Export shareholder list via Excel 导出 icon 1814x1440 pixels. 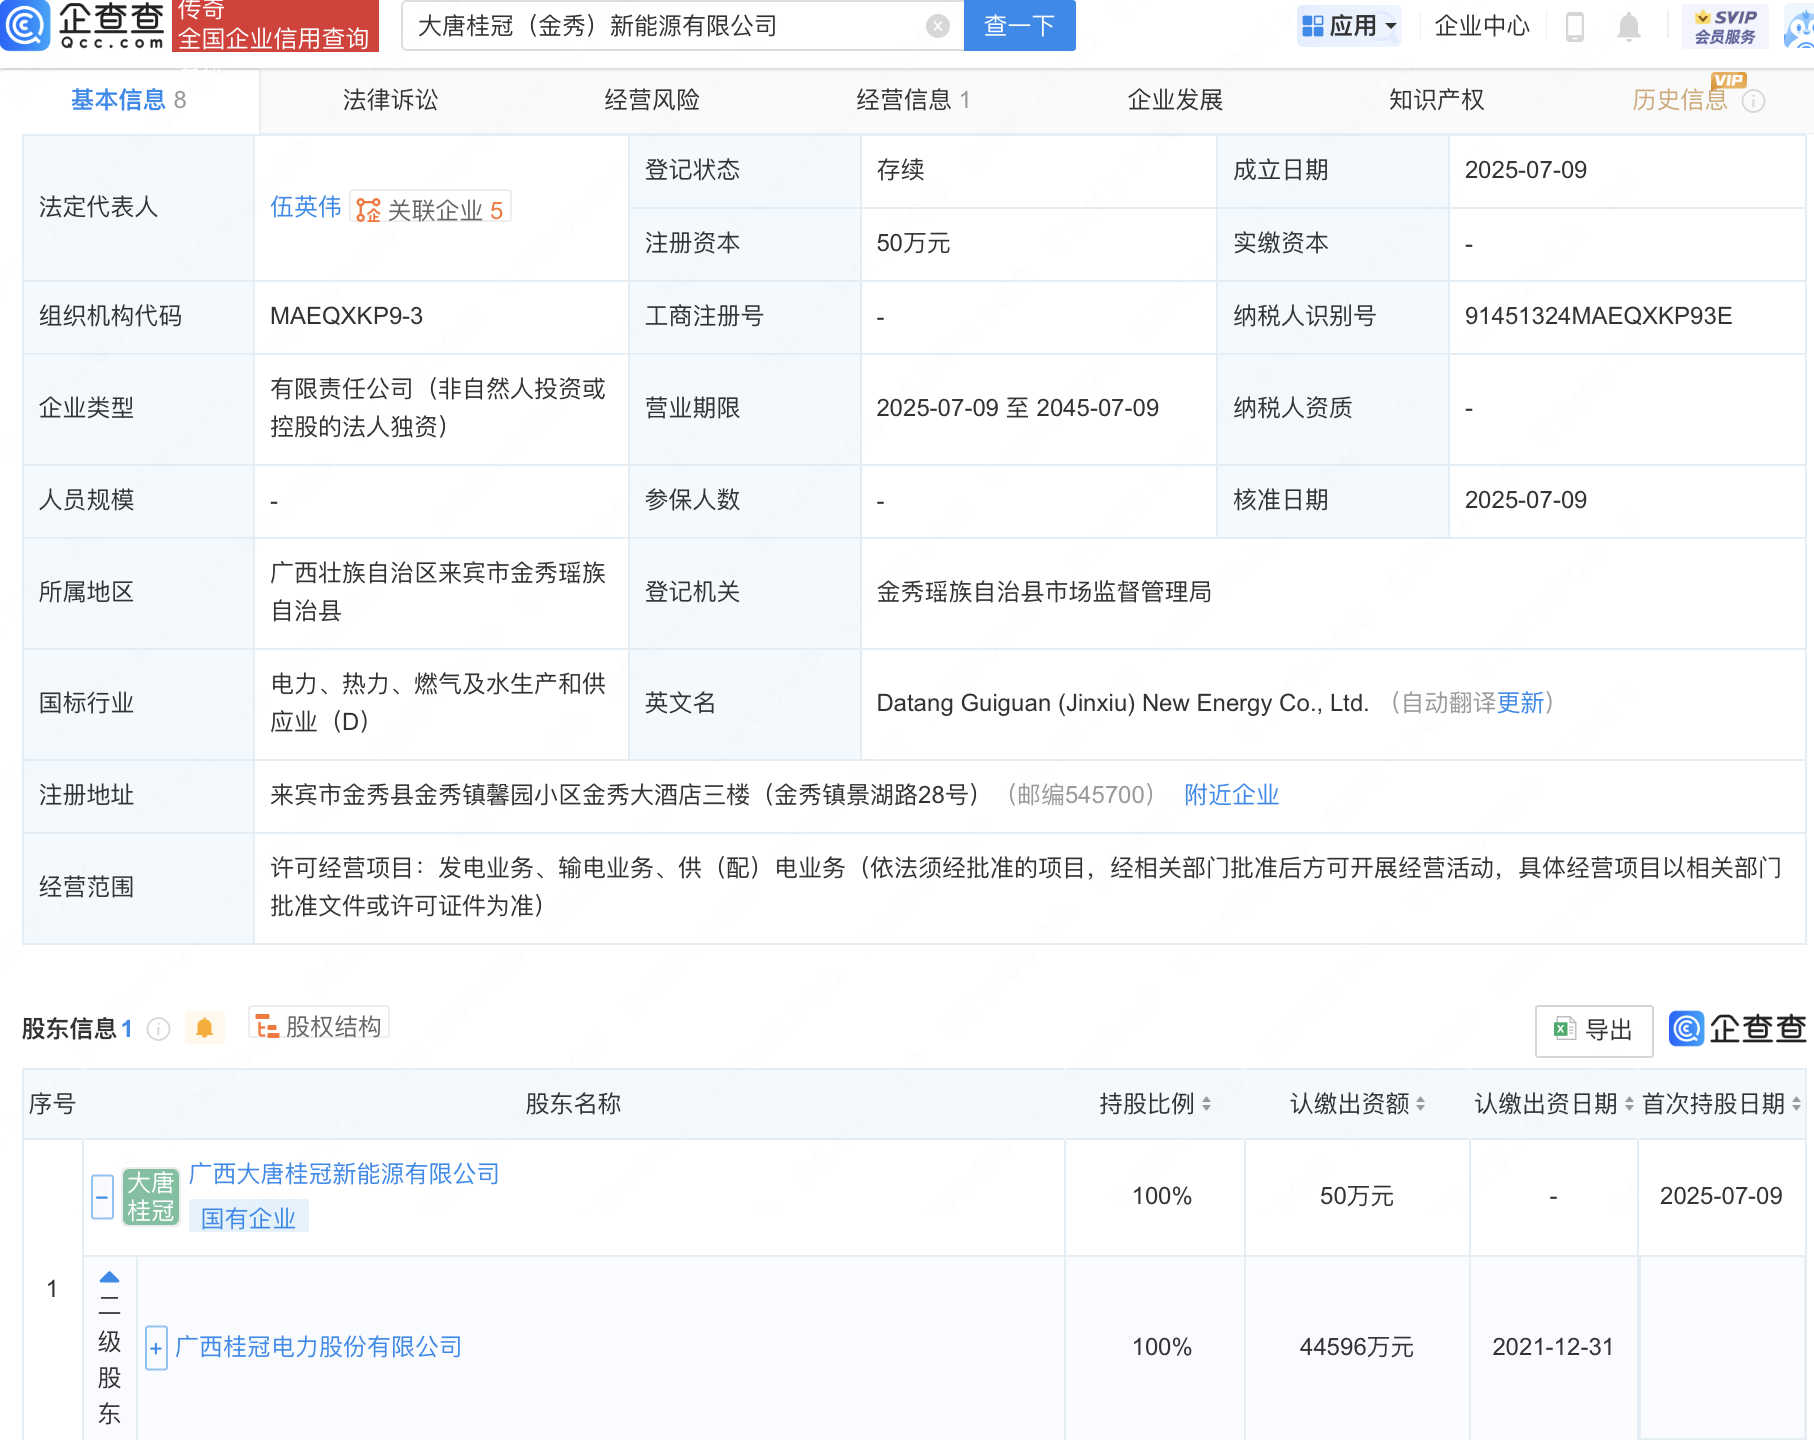click(1593, 1029)
